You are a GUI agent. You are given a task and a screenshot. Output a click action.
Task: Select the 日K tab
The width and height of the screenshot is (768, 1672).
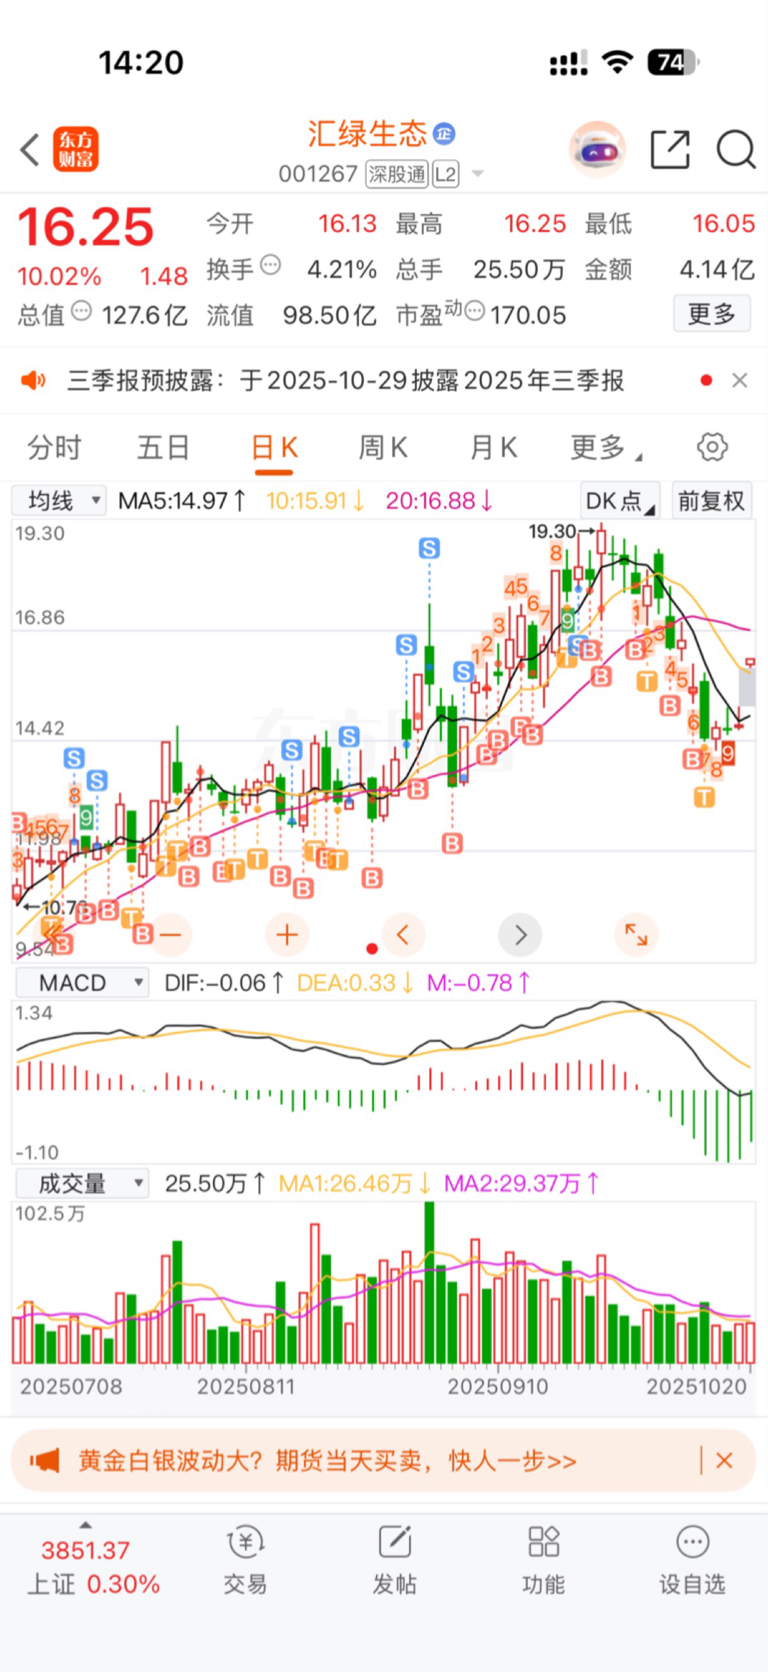(274, 447)
